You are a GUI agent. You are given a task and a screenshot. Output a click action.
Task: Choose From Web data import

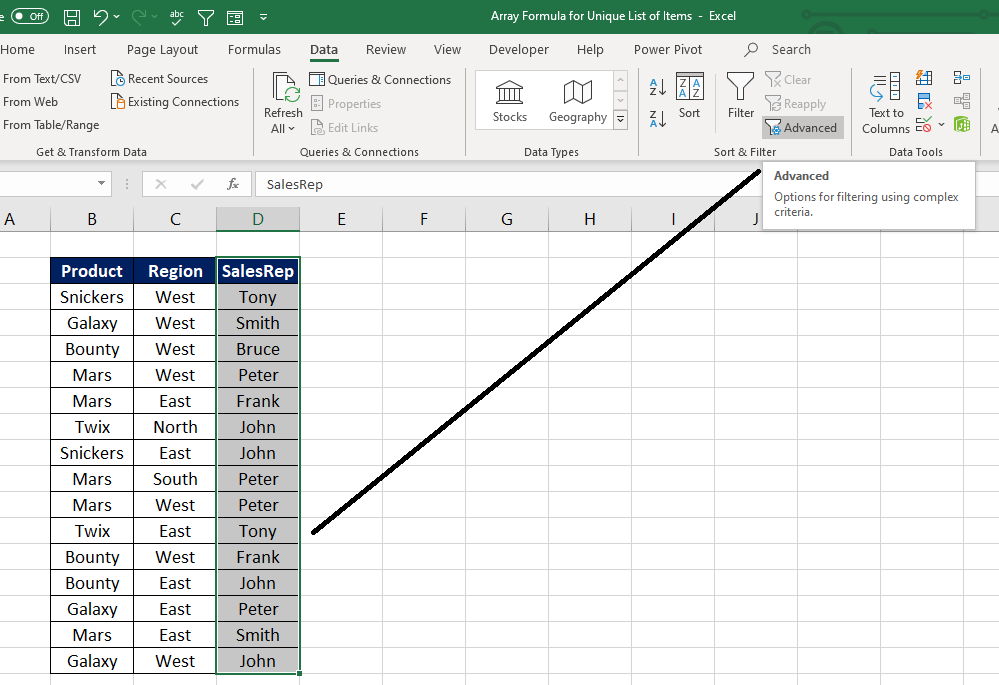(x=30, y=102)
